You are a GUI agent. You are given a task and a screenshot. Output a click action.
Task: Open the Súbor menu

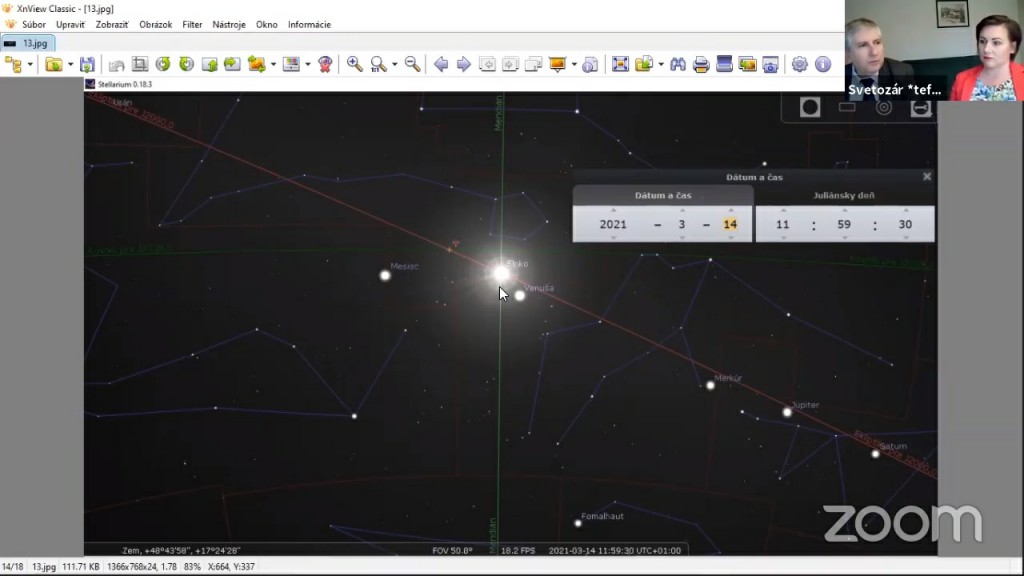[x=34, y=24]
